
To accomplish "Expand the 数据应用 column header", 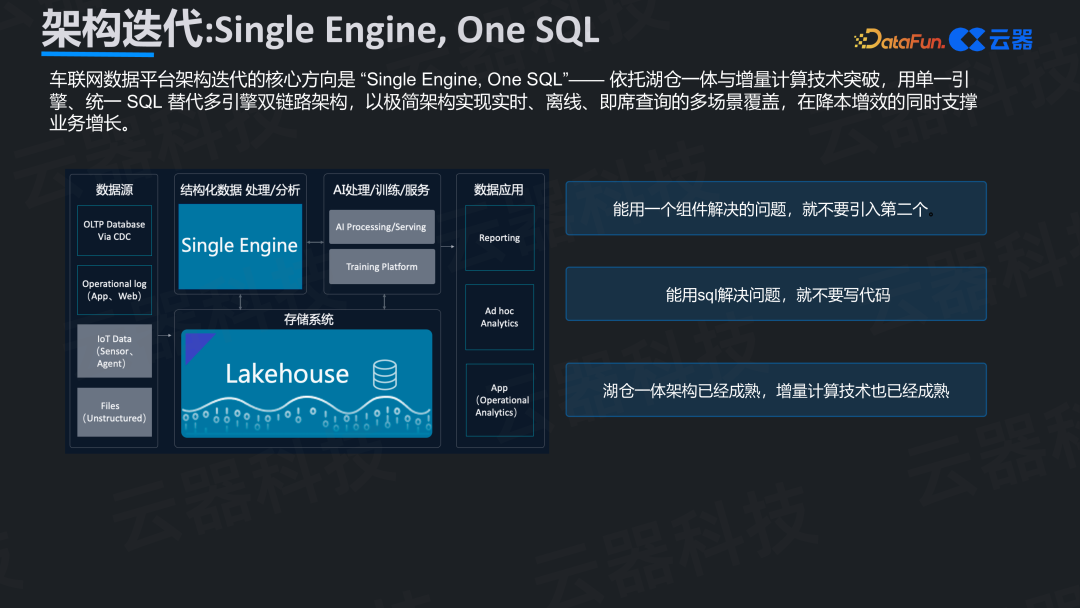I will pos(499,190).
